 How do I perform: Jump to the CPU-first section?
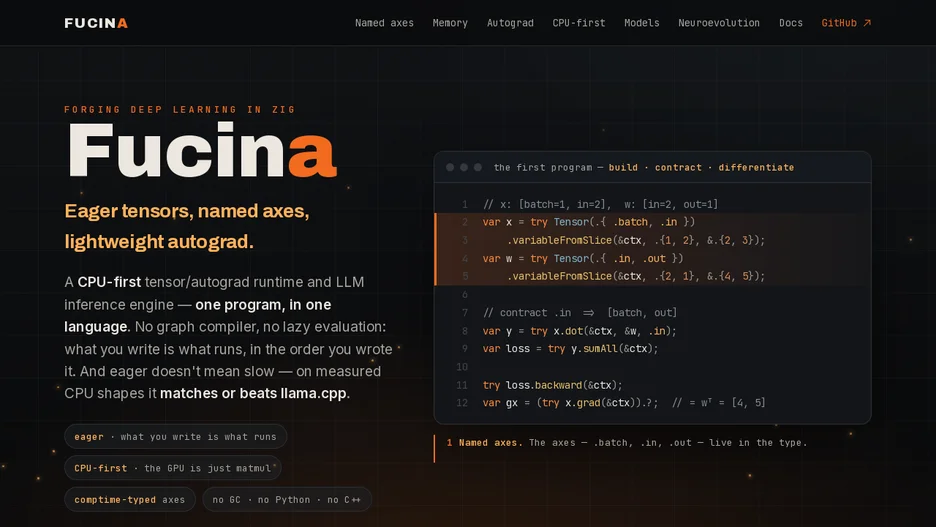[x=579, y=23]
